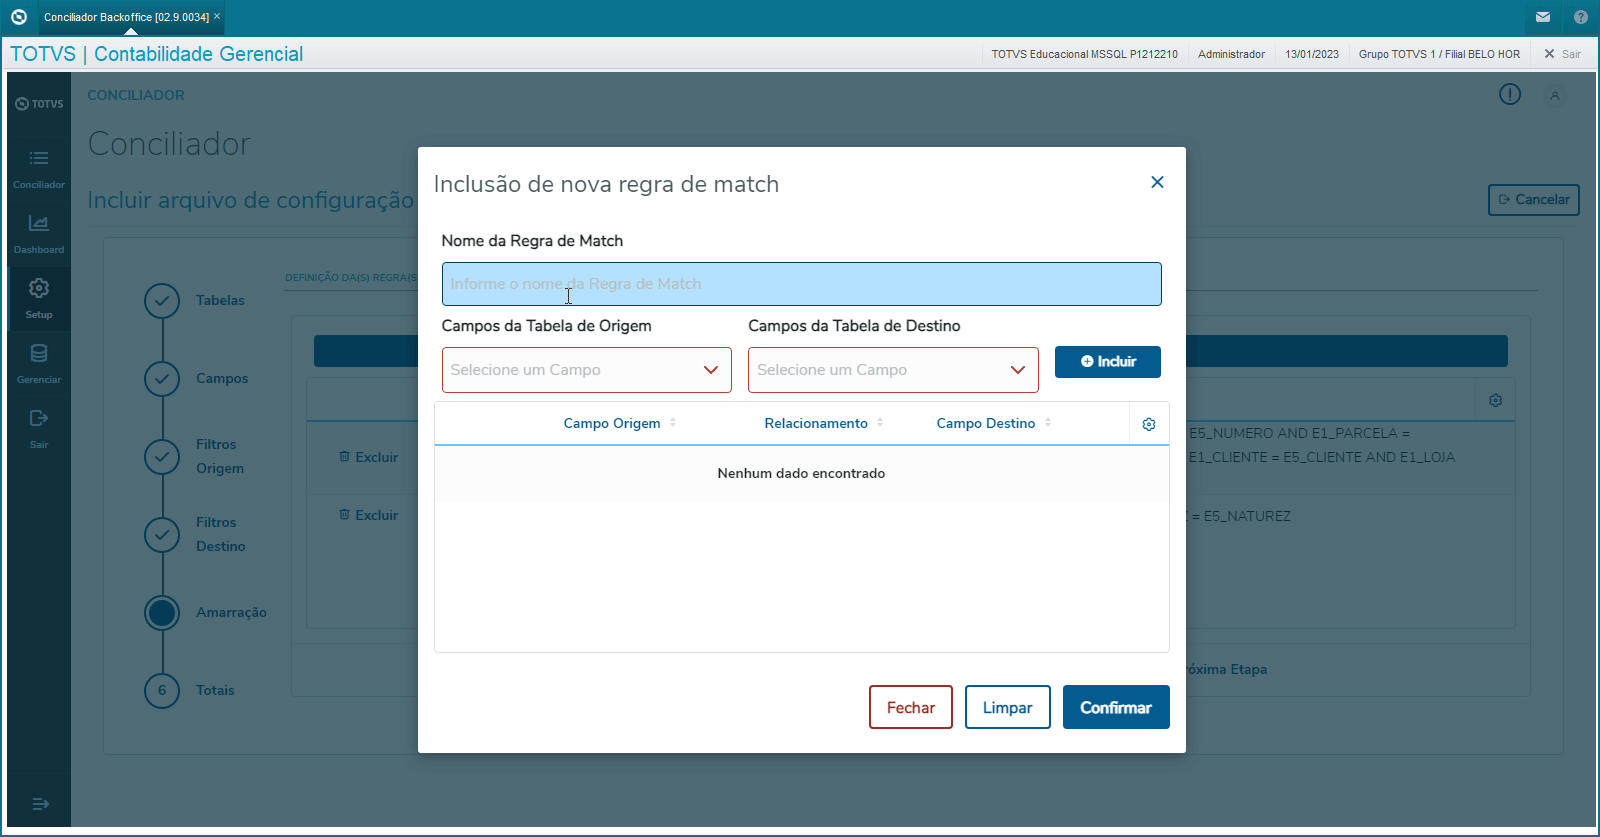Click the Incluir button in dialog

[1108, 362]
